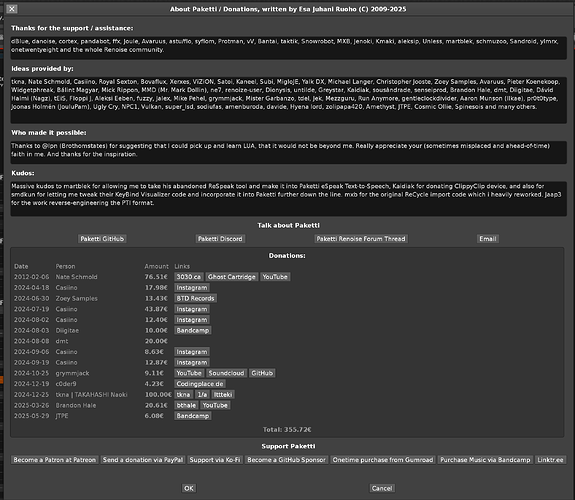
Task: Open the Paketti GitHub link
Action: pos(102,239)
